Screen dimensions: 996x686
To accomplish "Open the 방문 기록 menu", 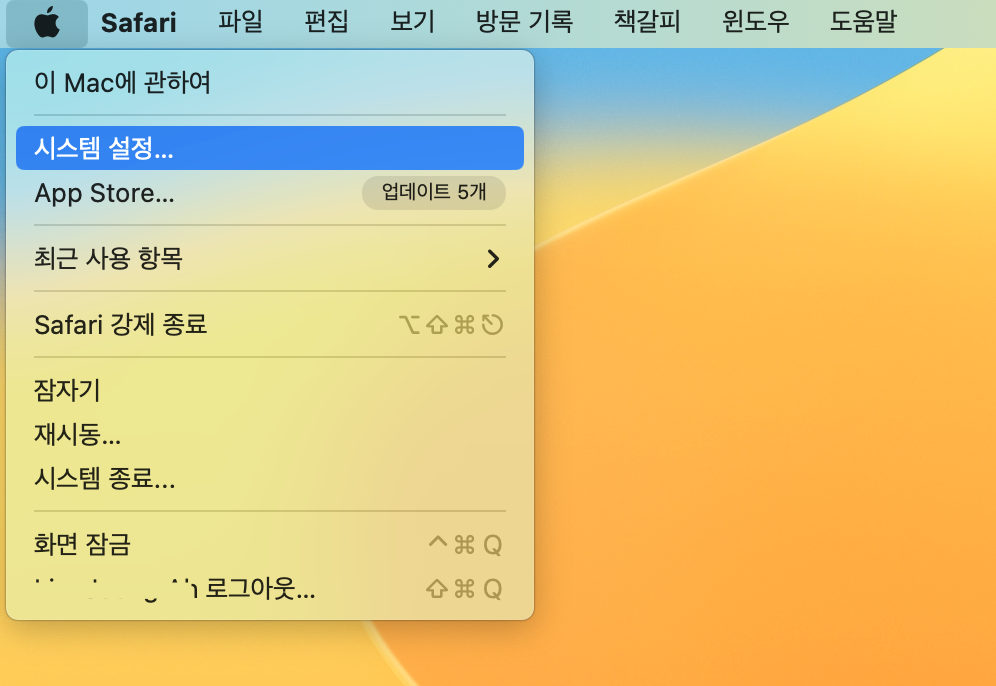I will [x=525, y=22].
